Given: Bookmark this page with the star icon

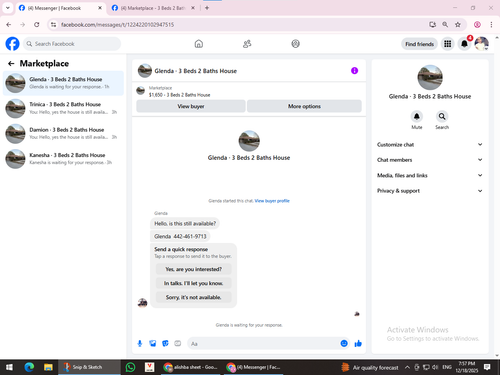Looking at the screenshot, I should point(458,24).
